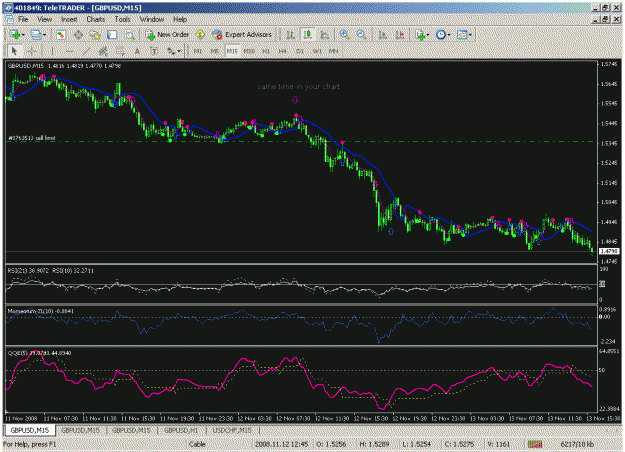Click the Cable profile in status bar
This screenshot has height=452, width=625.
(x=197, y=444)
